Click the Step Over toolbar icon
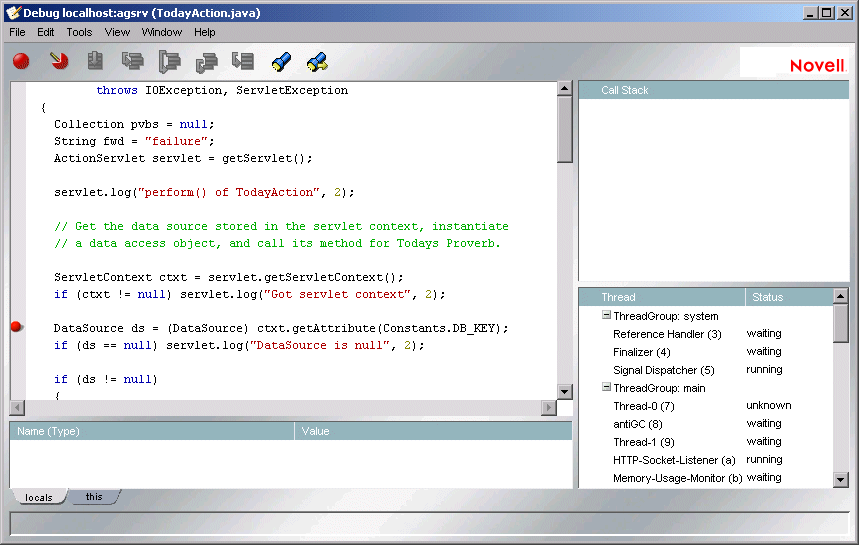 click(169, 61)
